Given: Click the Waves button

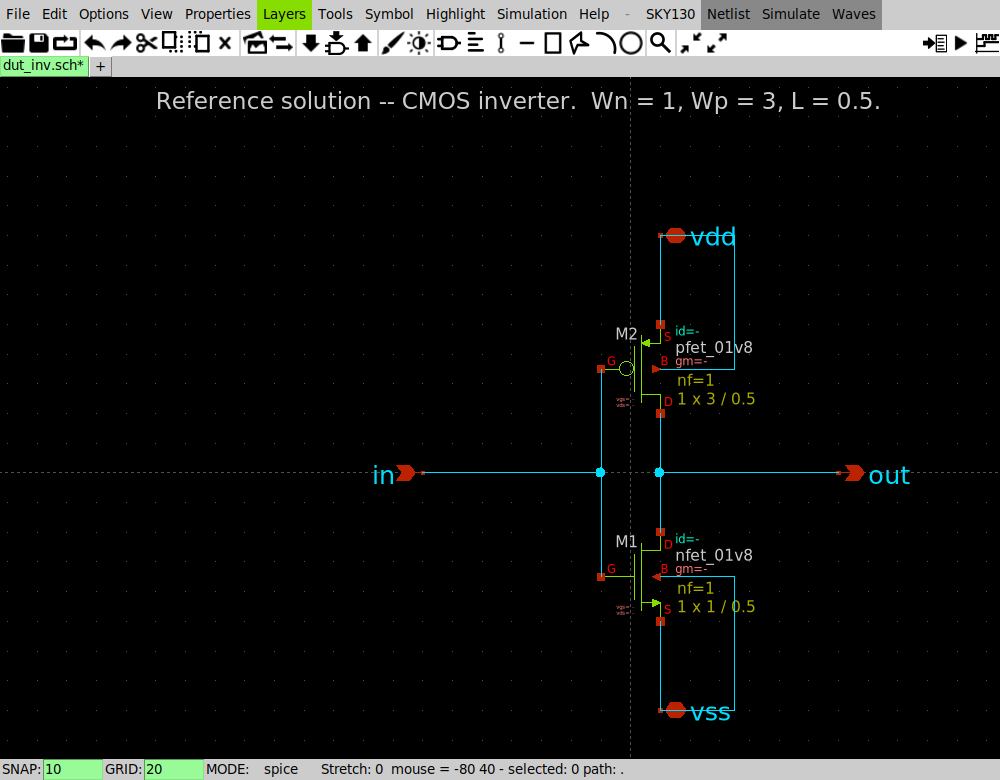Looking at the screenshot, I should pos(853,14).
